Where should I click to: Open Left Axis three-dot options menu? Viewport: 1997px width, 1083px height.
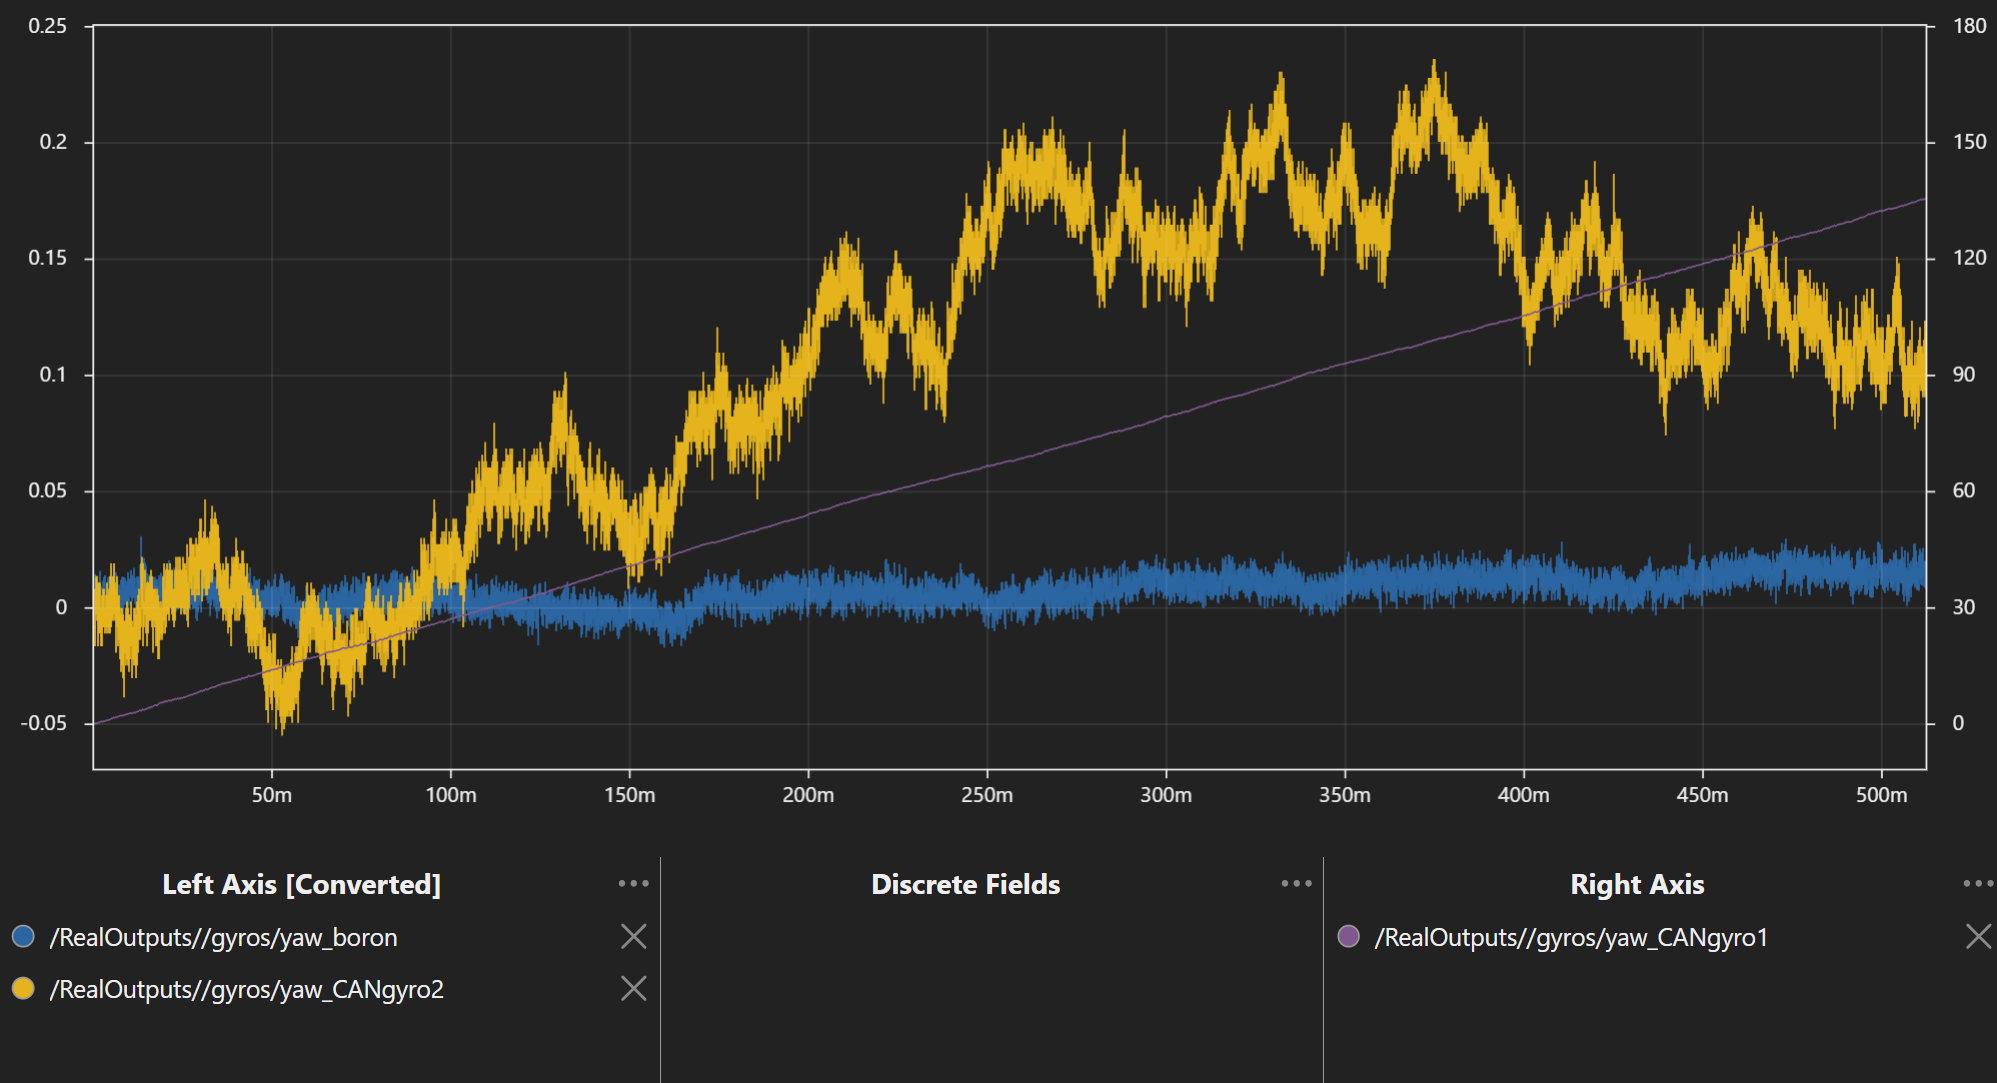pos(633,883)
